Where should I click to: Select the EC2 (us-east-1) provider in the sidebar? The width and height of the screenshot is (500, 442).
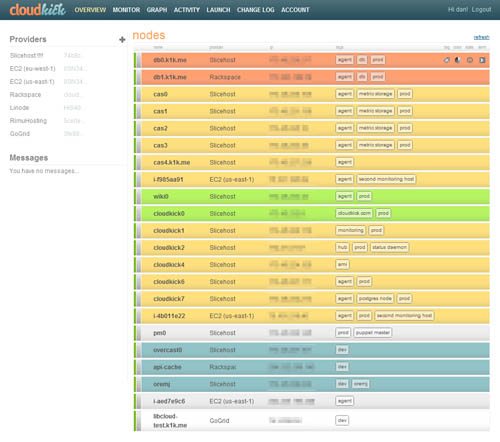pyautogui.click(x=32, y=81)
